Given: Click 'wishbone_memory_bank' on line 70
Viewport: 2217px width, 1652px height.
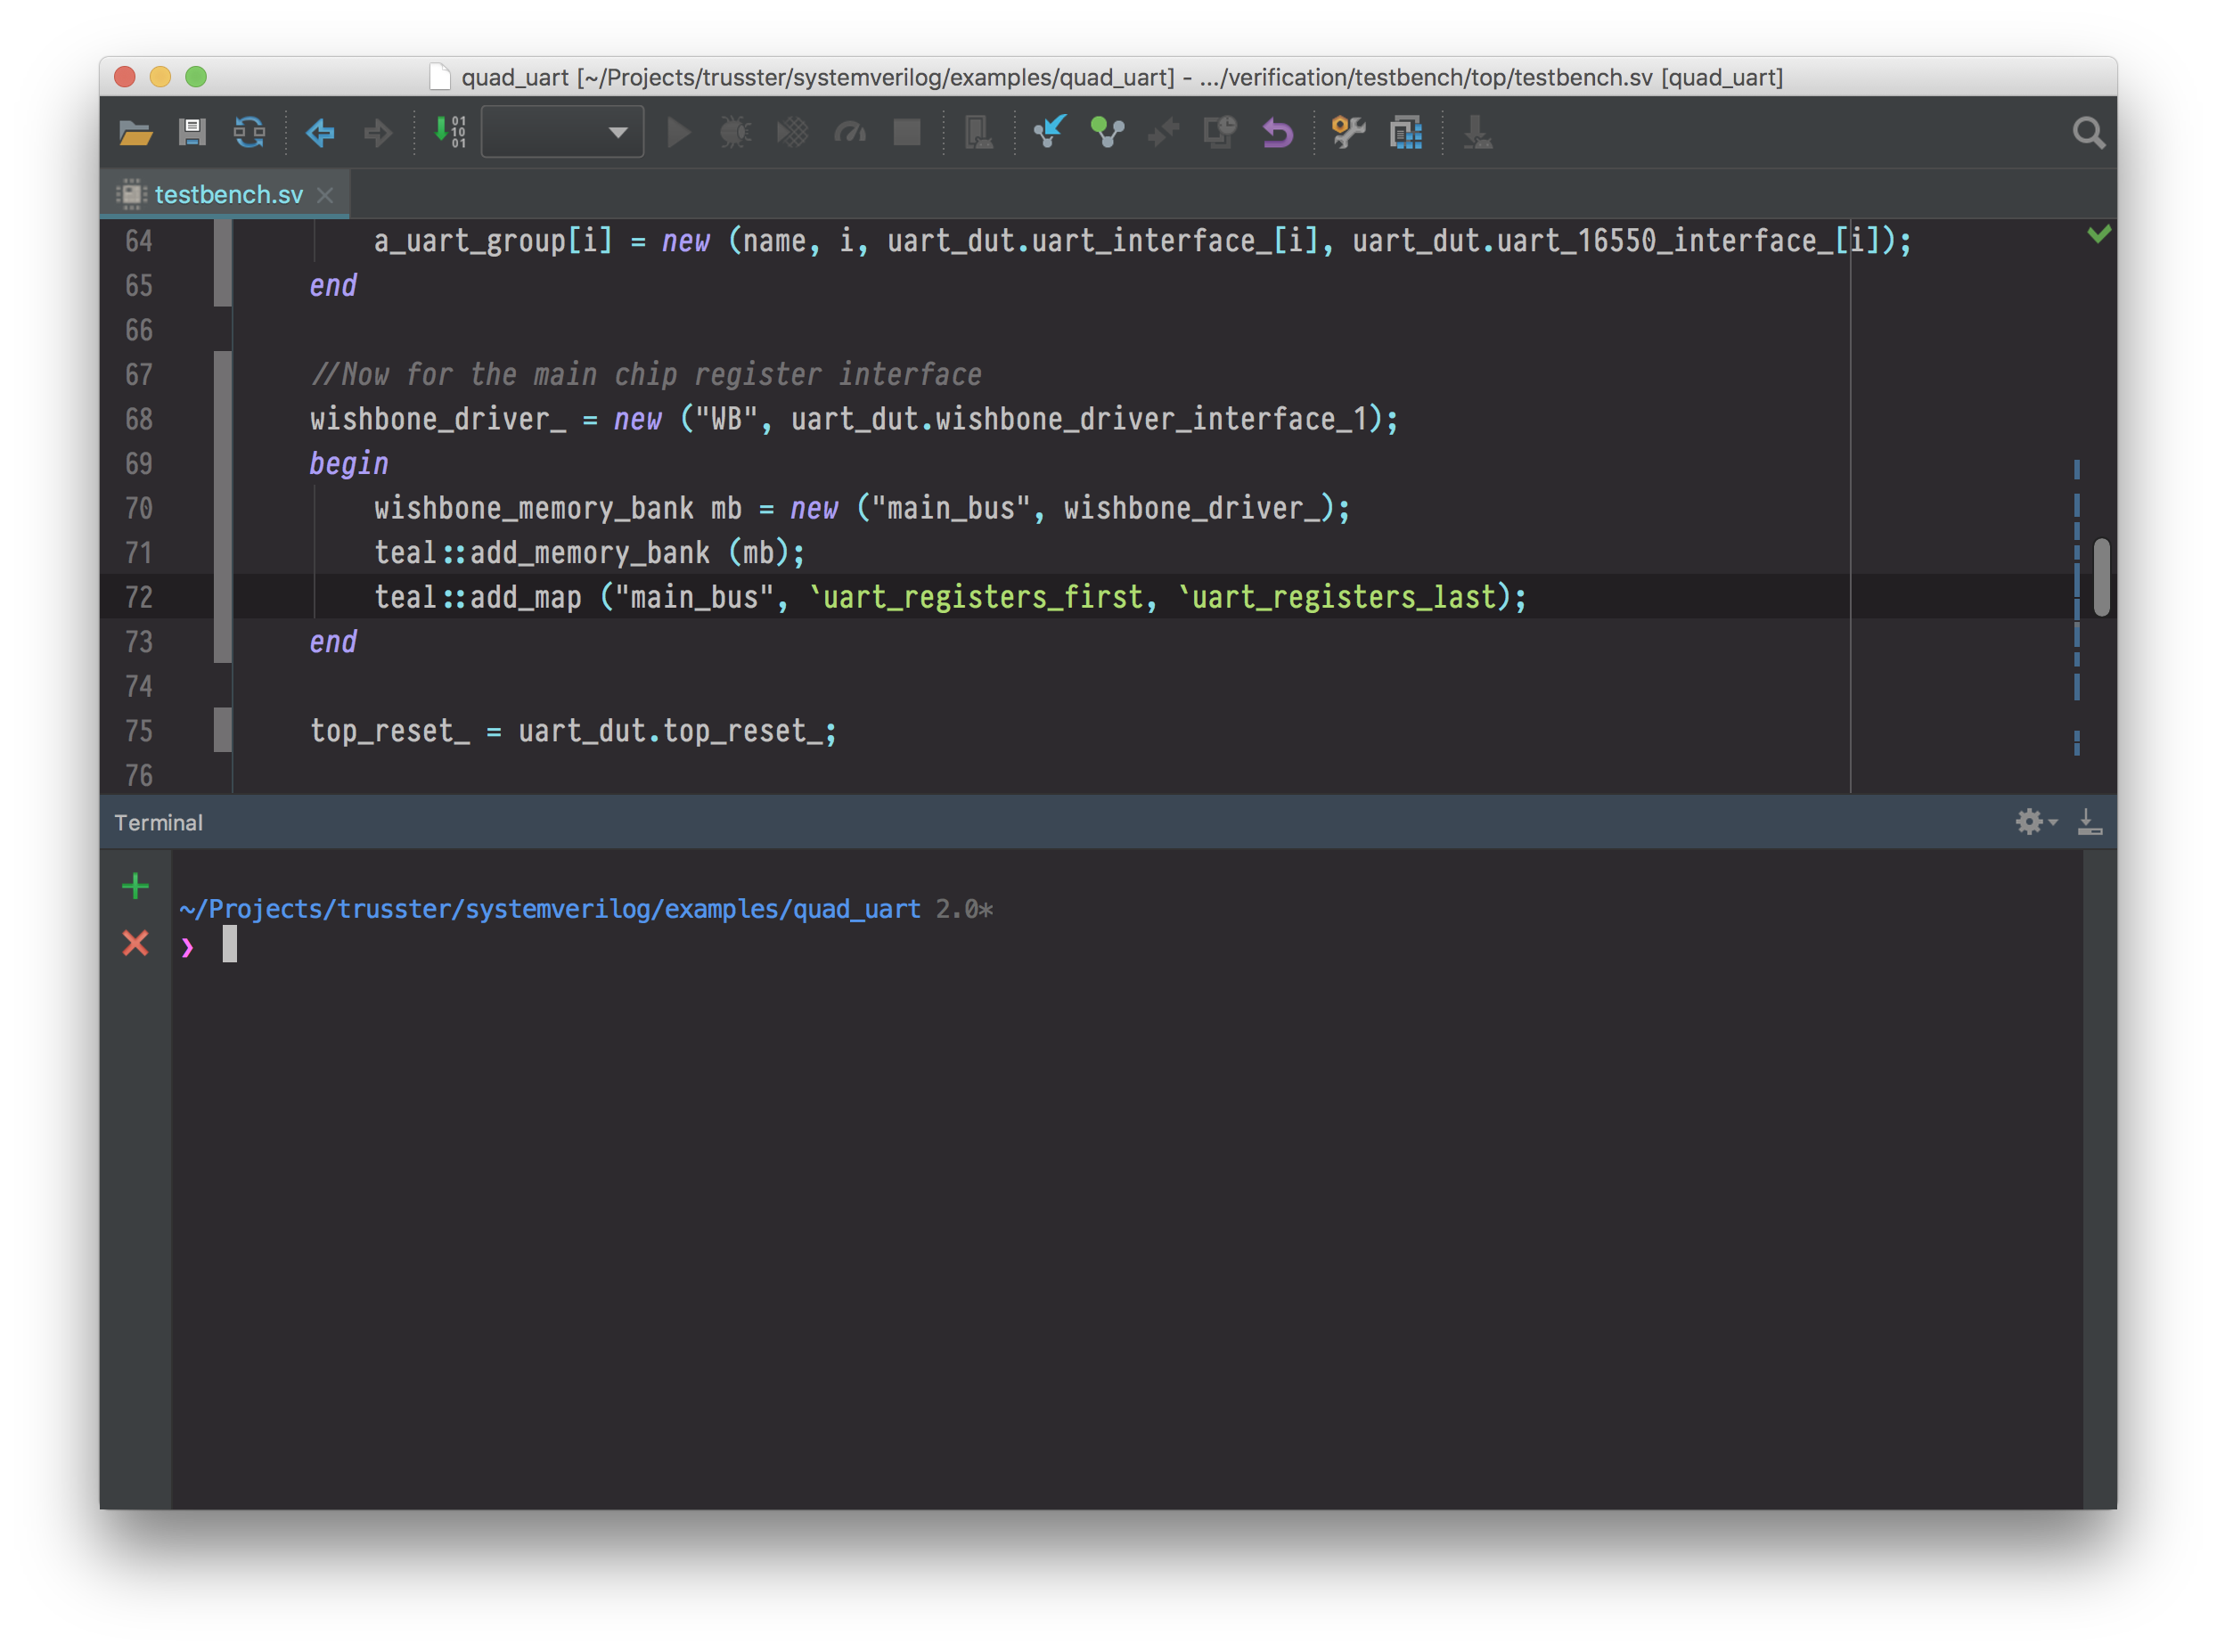Looking at the screenshot, I should [x=533, y=508].
